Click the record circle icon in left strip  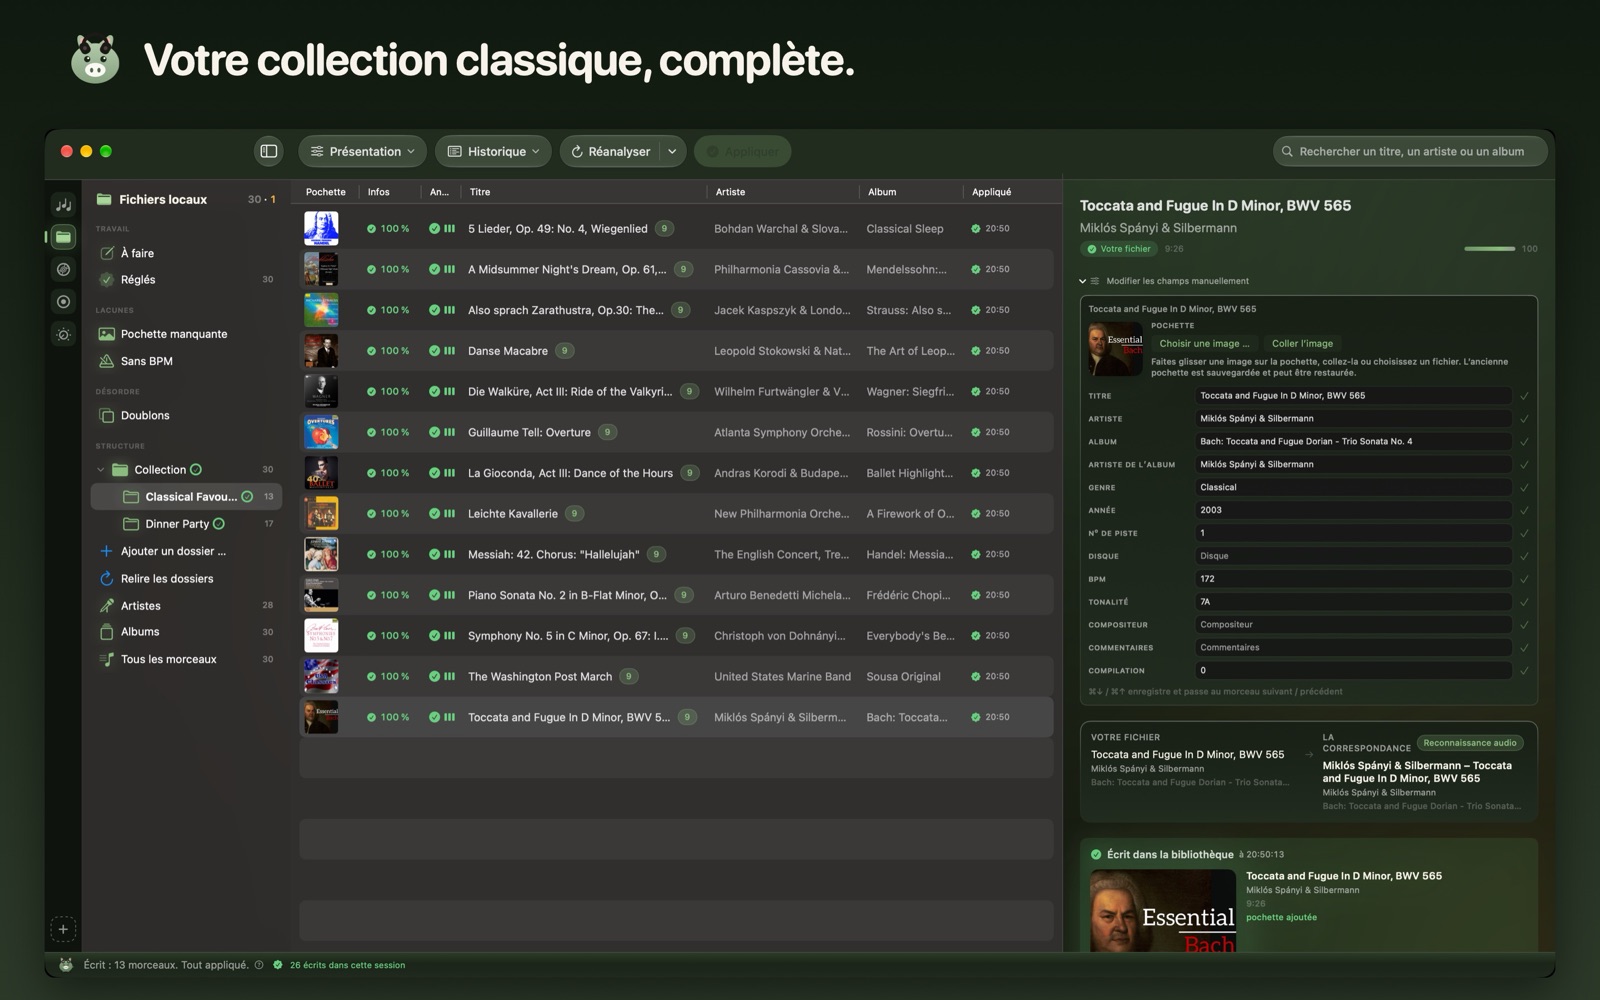point(63,301)
